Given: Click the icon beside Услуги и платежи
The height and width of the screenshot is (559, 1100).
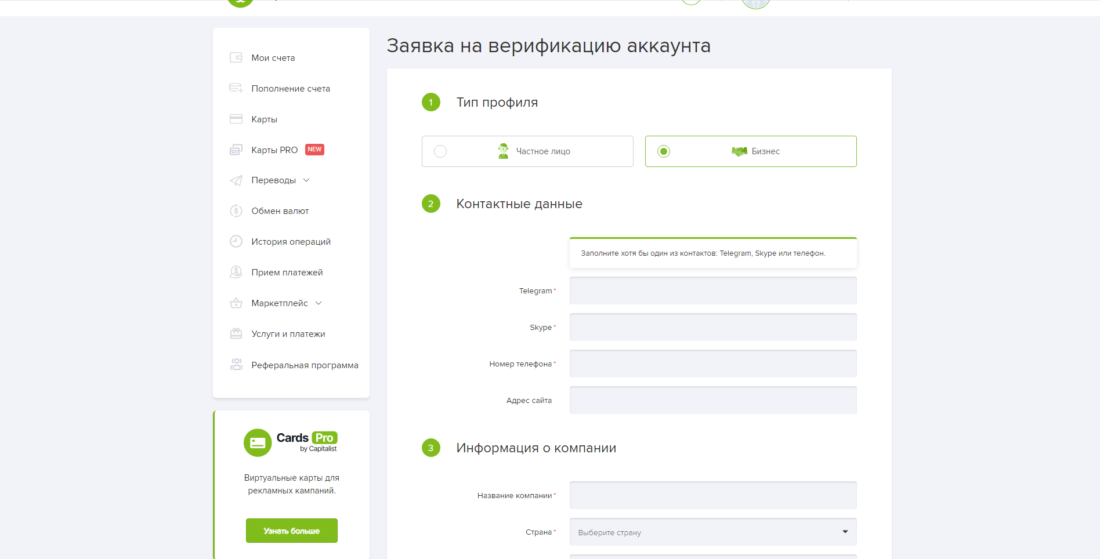Looking at the screenshot, I should (x=236, y=334).
